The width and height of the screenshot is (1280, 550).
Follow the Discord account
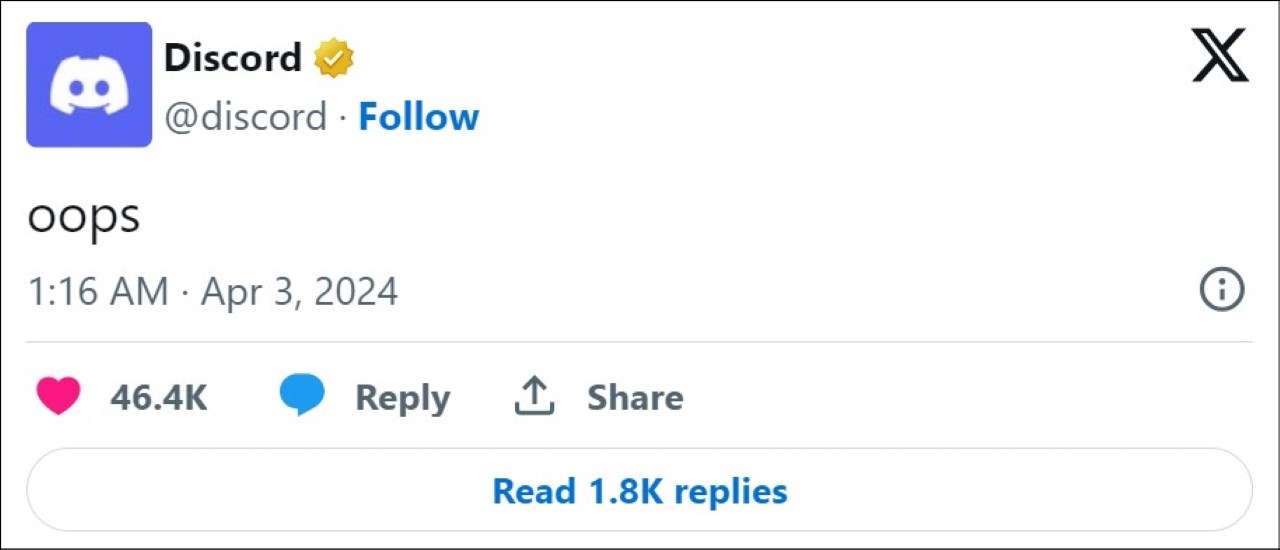[x=418, y=117]
